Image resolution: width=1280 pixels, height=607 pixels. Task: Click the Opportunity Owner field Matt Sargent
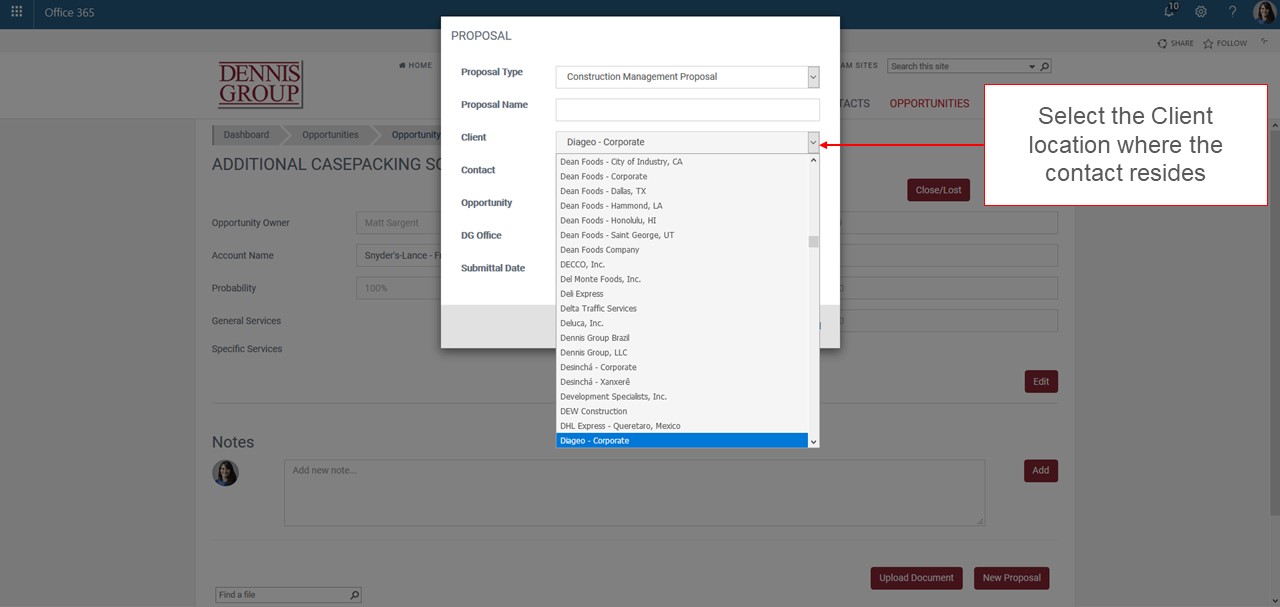tap(398, 223)
